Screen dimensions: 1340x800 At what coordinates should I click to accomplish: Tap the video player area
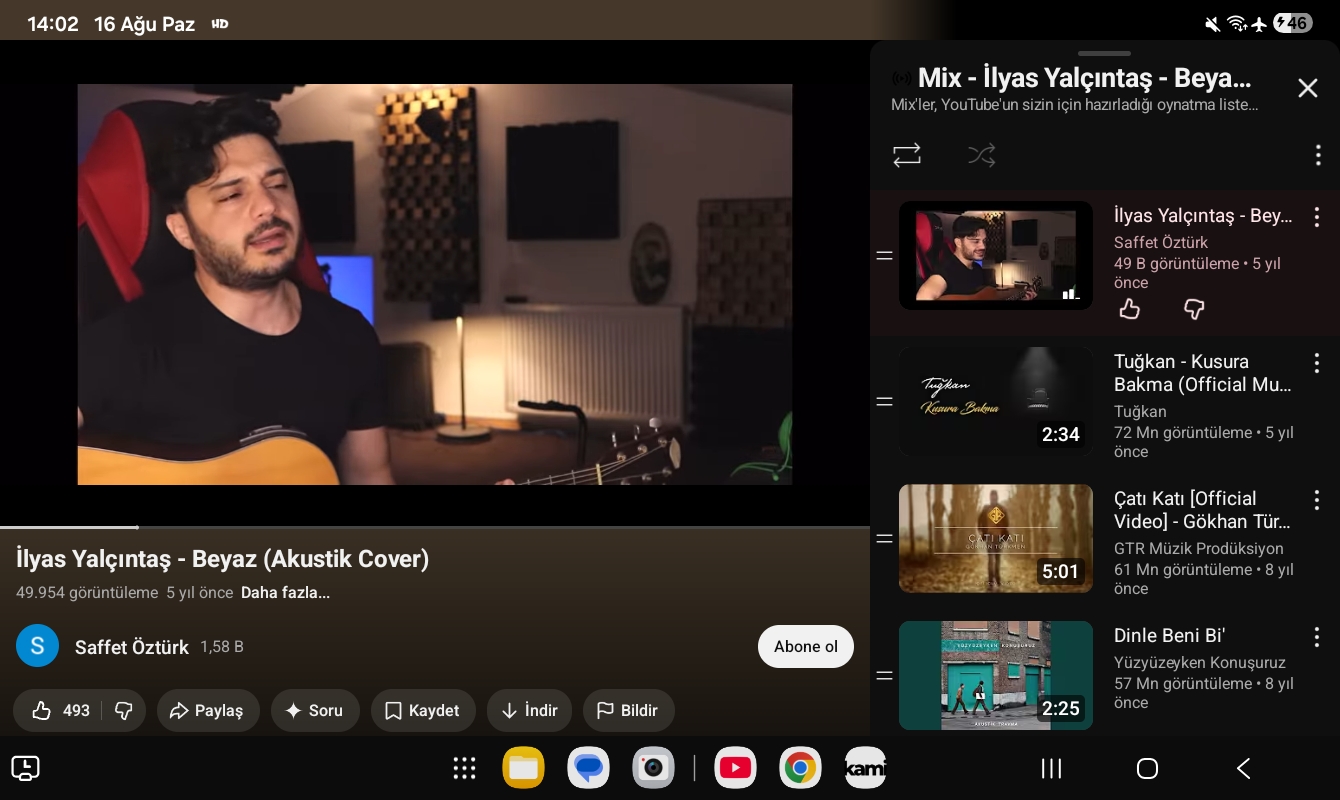(x=435, y=284)
